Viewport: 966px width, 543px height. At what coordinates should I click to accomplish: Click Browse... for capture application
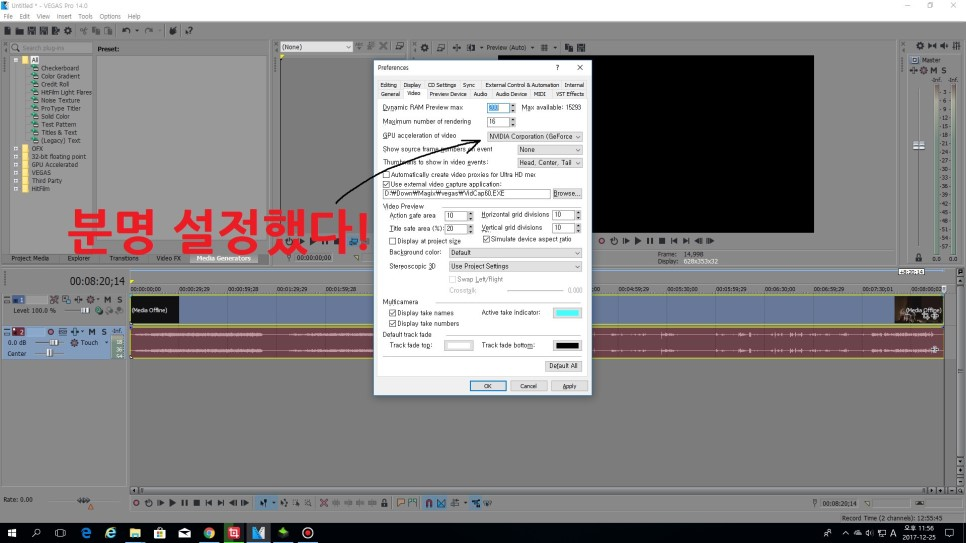[x=566, y=194]
